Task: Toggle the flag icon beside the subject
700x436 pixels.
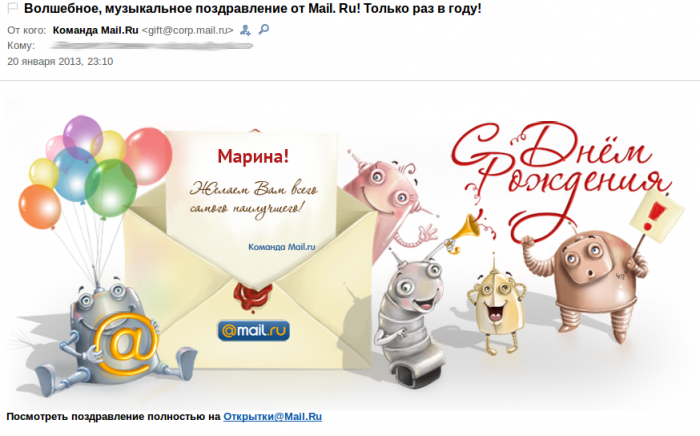Action: [12, 8]
